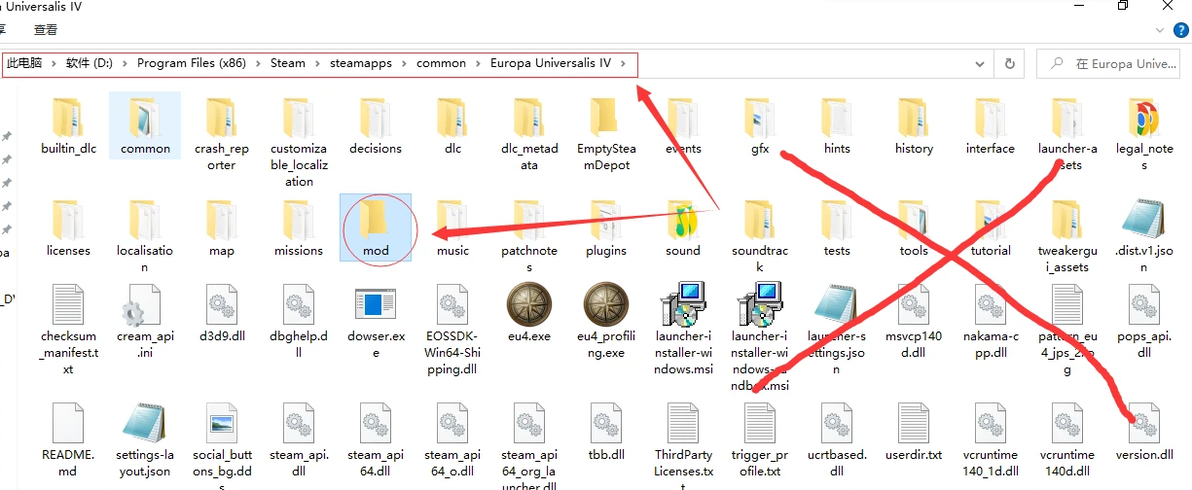Select the cream_api.ini settings file

(x=144, y=321)
